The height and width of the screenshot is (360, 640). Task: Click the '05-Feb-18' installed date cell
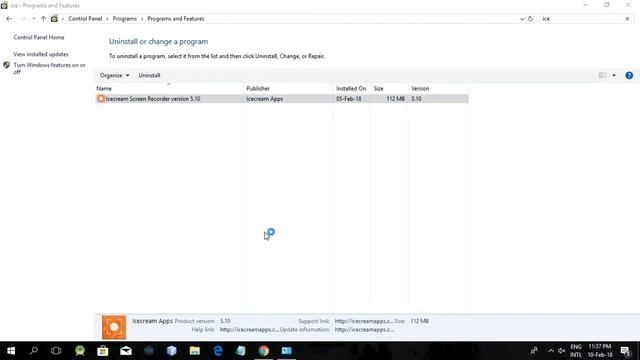pos(349,99)
